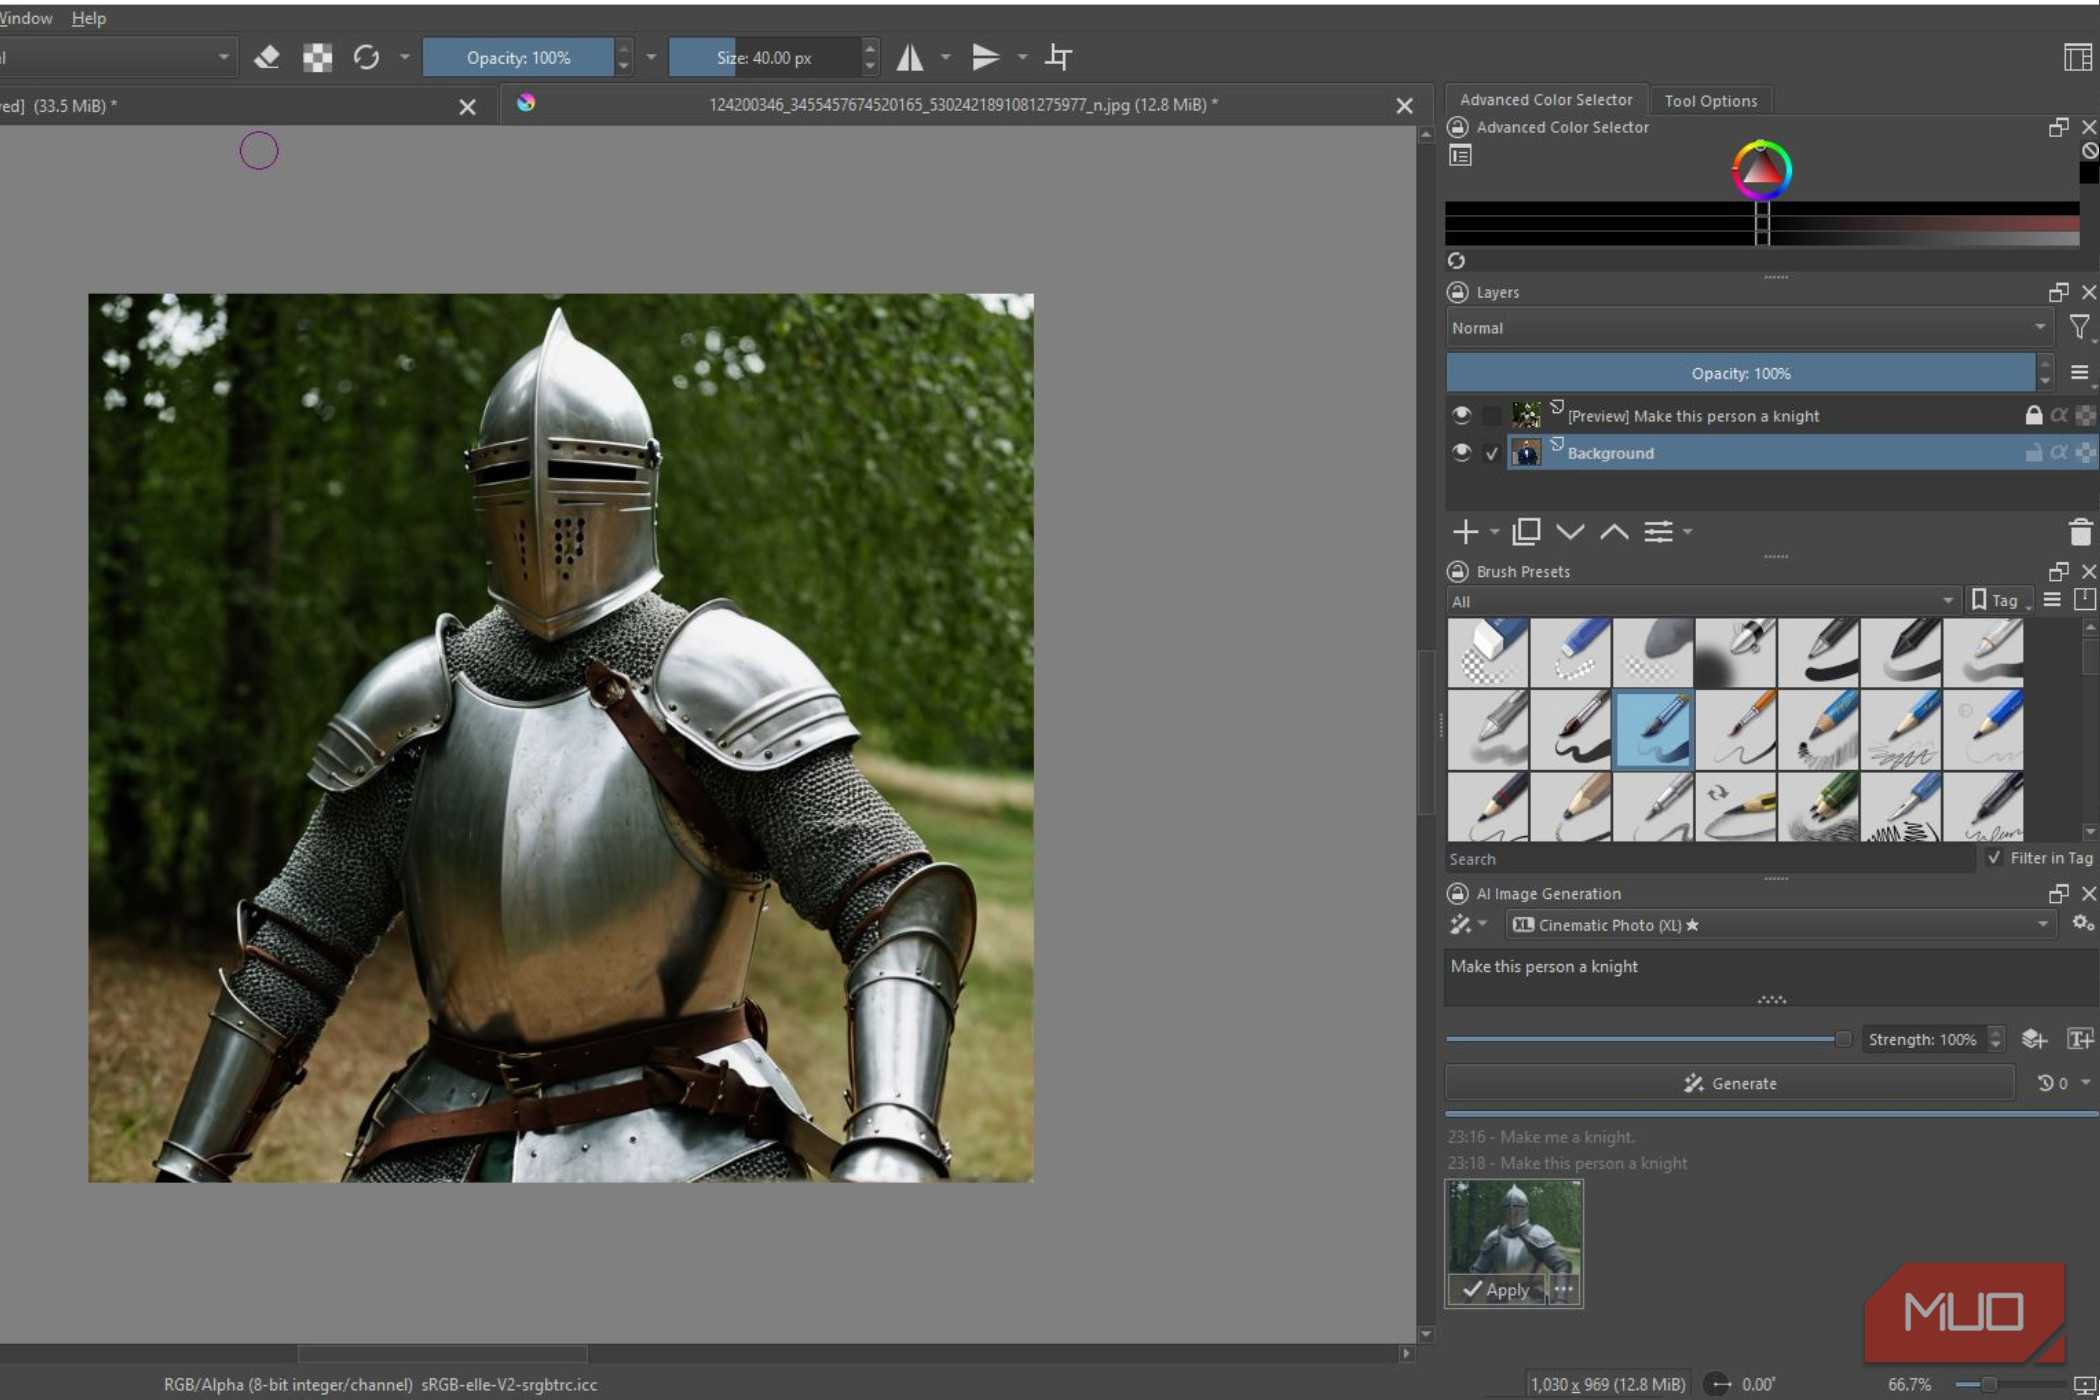2100x1400 pixels.
Task: Click the Make this person a knight prompt
Action: (x=1771, y=968)
